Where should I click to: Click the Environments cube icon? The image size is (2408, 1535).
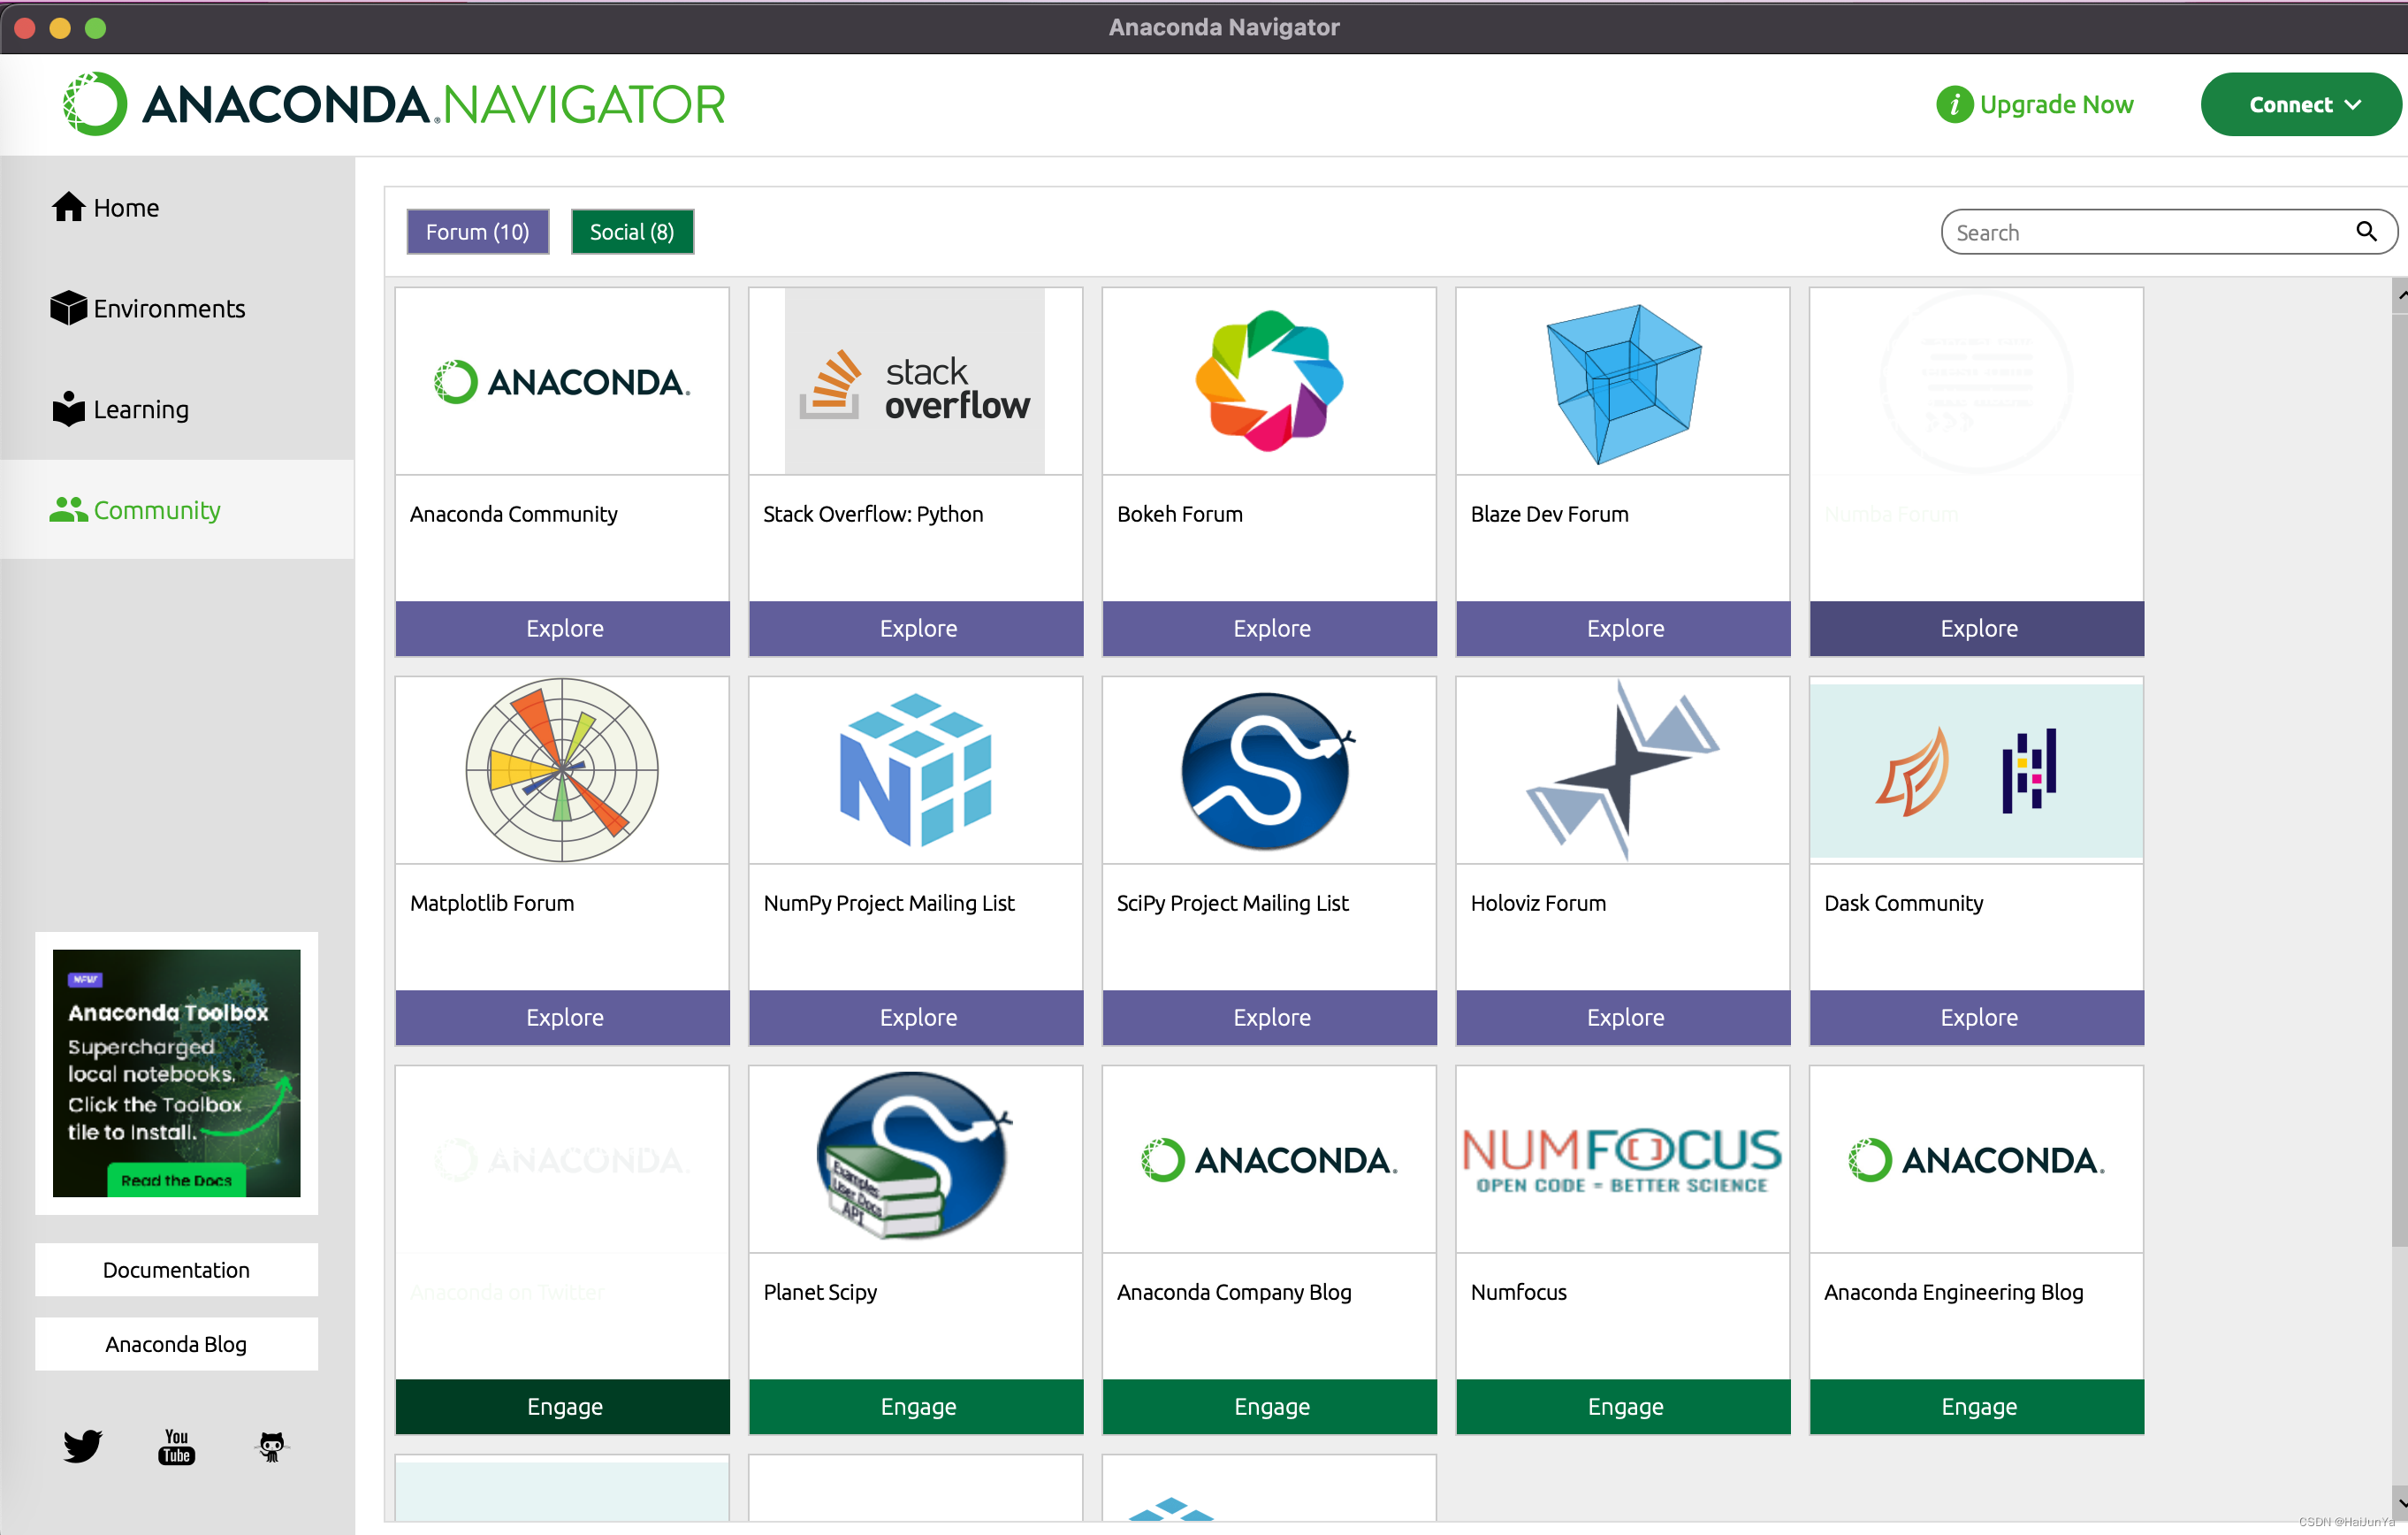[68, 308]
